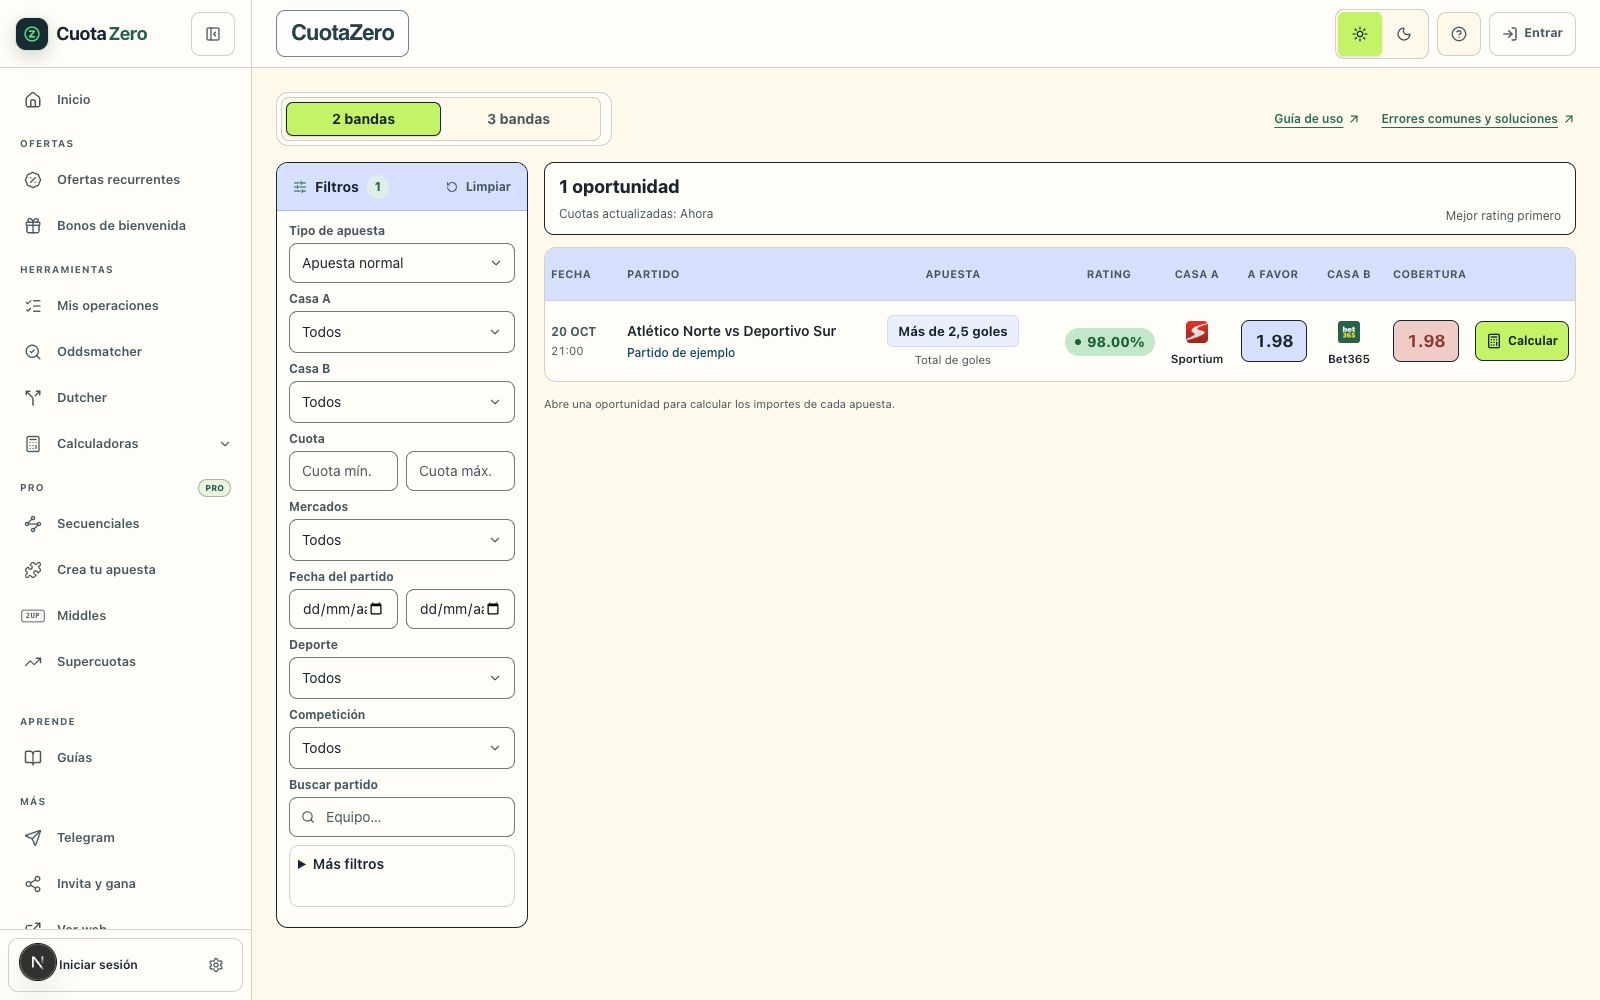
Task: Open the Tipo de apuesta dropdown
Action: click(402, 263)
